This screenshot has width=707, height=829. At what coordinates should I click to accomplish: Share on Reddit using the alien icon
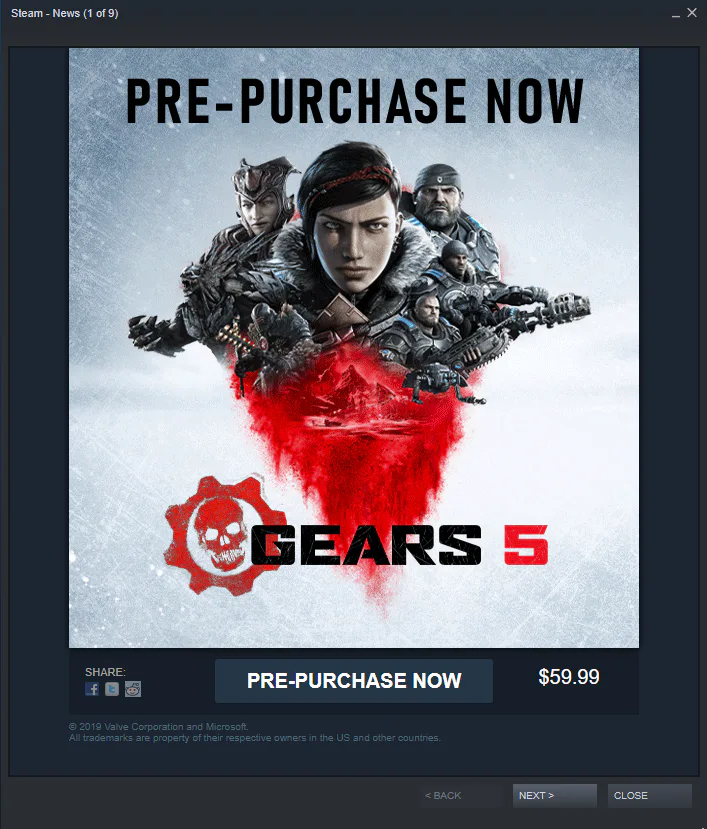[x=133, y=689]
